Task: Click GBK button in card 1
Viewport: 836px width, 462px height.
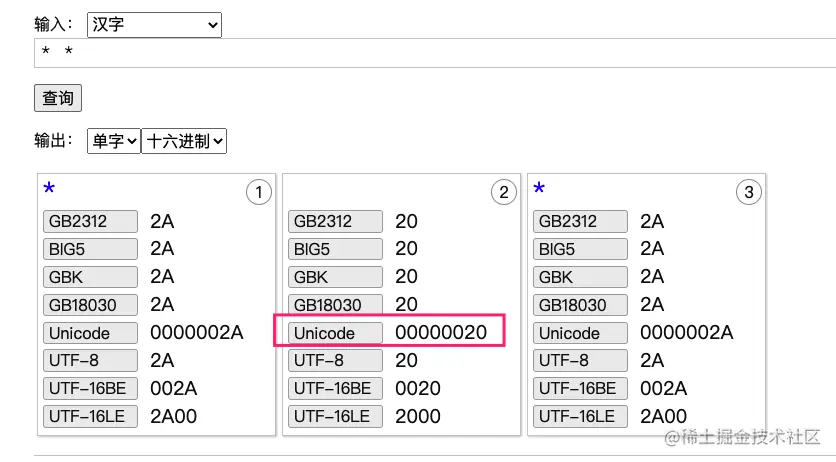Action: point(90,277)
